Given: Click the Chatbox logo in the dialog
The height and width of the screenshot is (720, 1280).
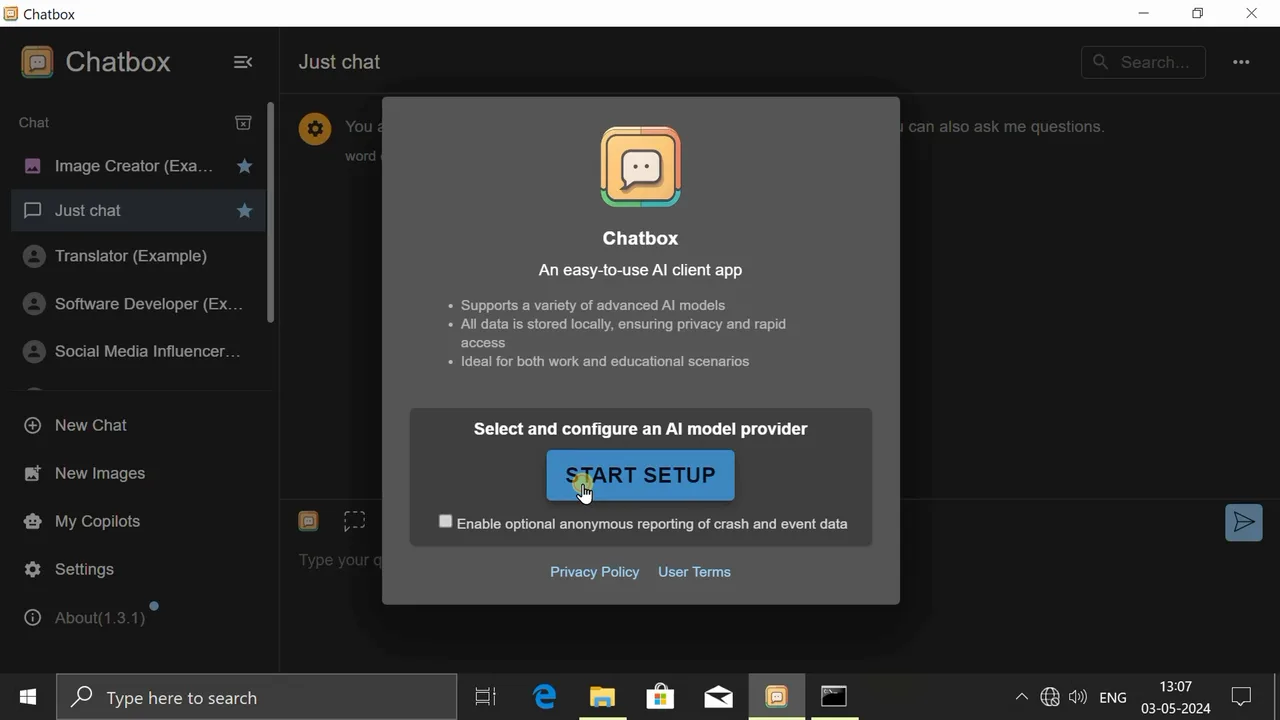Looking at the screenshot, I should tap(641, 167).
